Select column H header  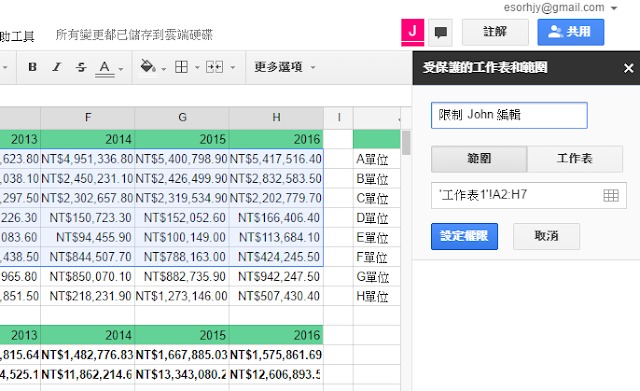pos(276,118)
